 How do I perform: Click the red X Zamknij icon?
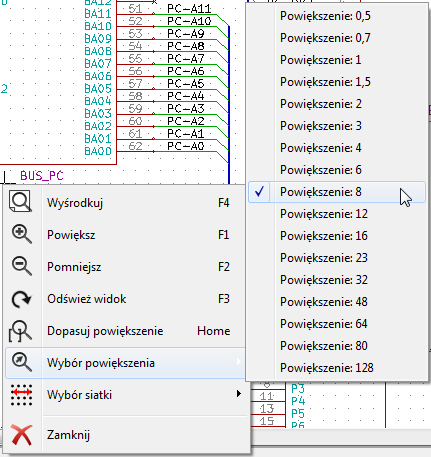pos(22,435)
